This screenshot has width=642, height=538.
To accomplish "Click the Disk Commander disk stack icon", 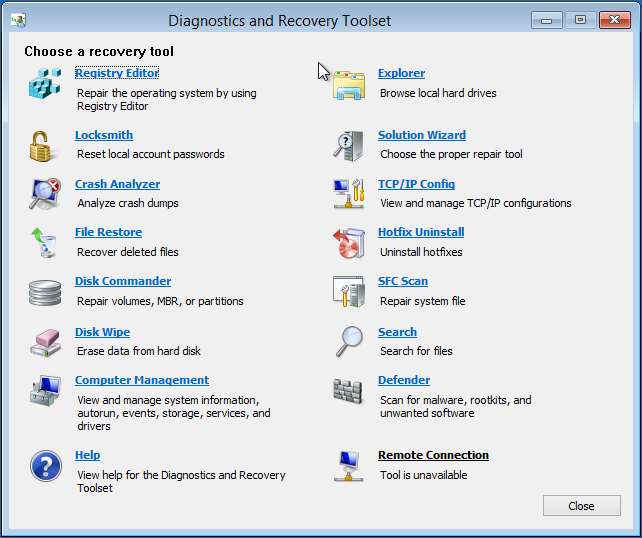I will [x=45, y=292].
